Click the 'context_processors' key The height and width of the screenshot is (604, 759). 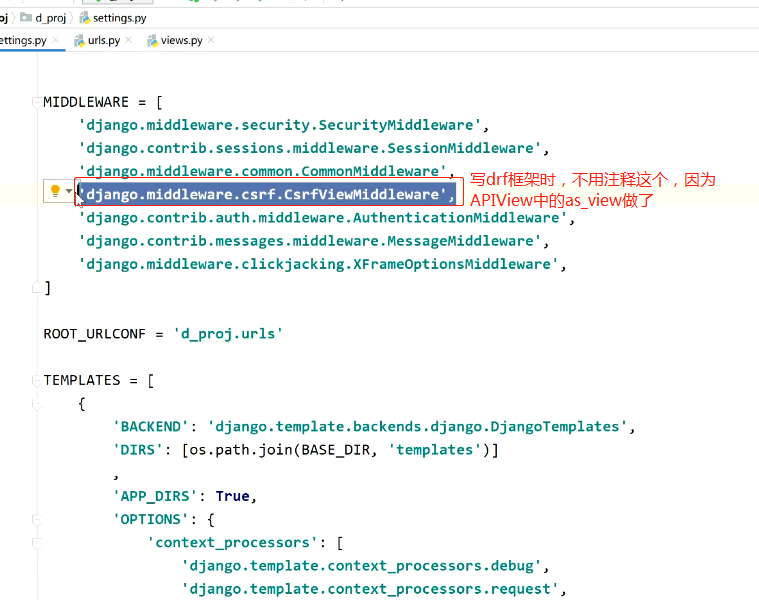(x=232, y=543)
